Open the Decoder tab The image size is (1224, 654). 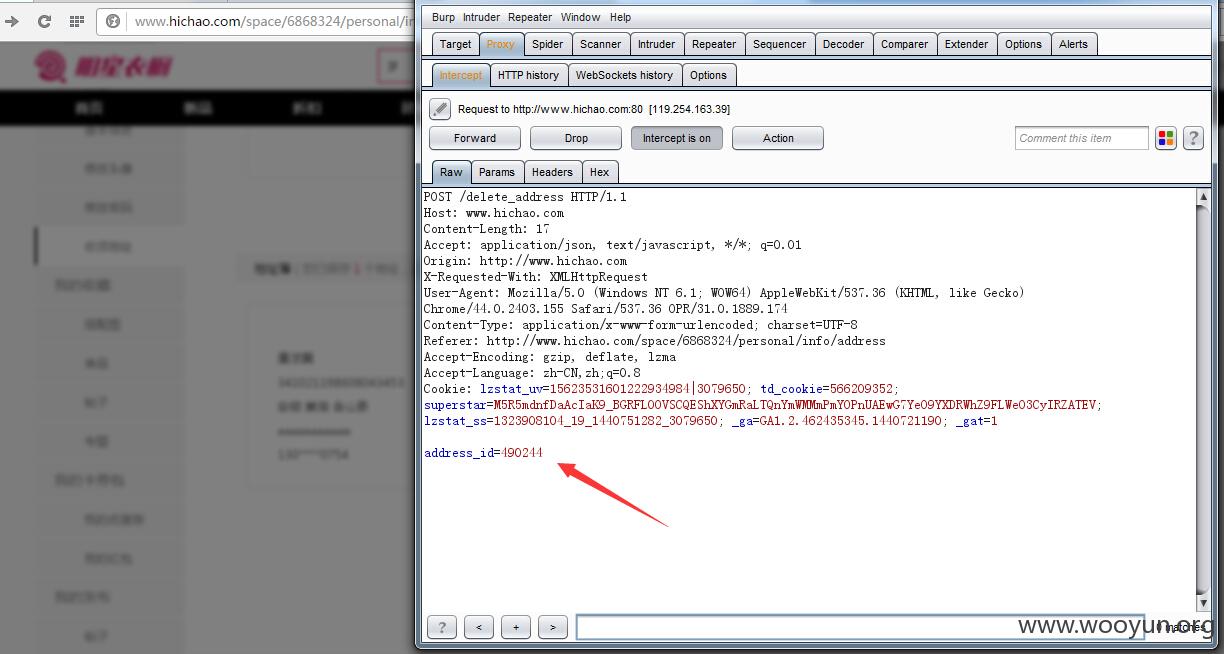click(x=844, y=44)
